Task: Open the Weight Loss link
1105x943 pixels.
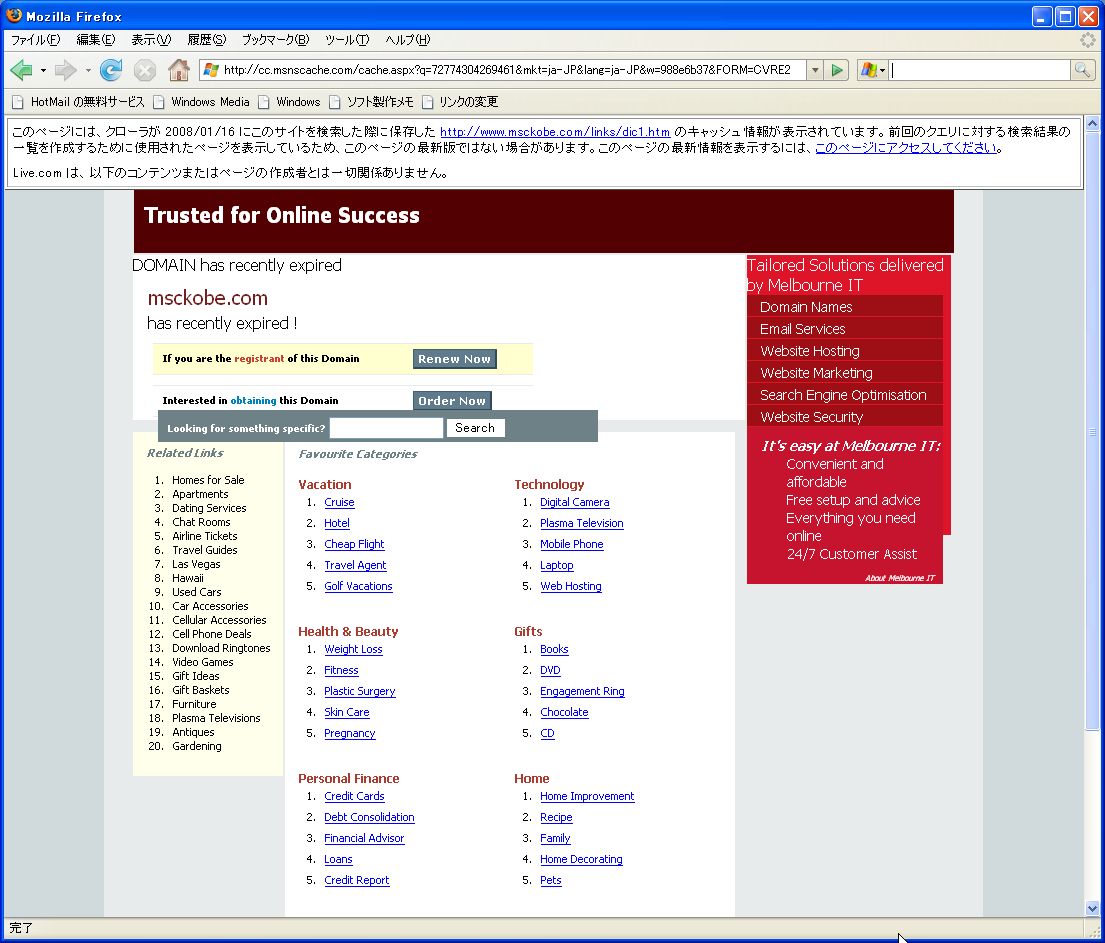Action: coord(353,649)
